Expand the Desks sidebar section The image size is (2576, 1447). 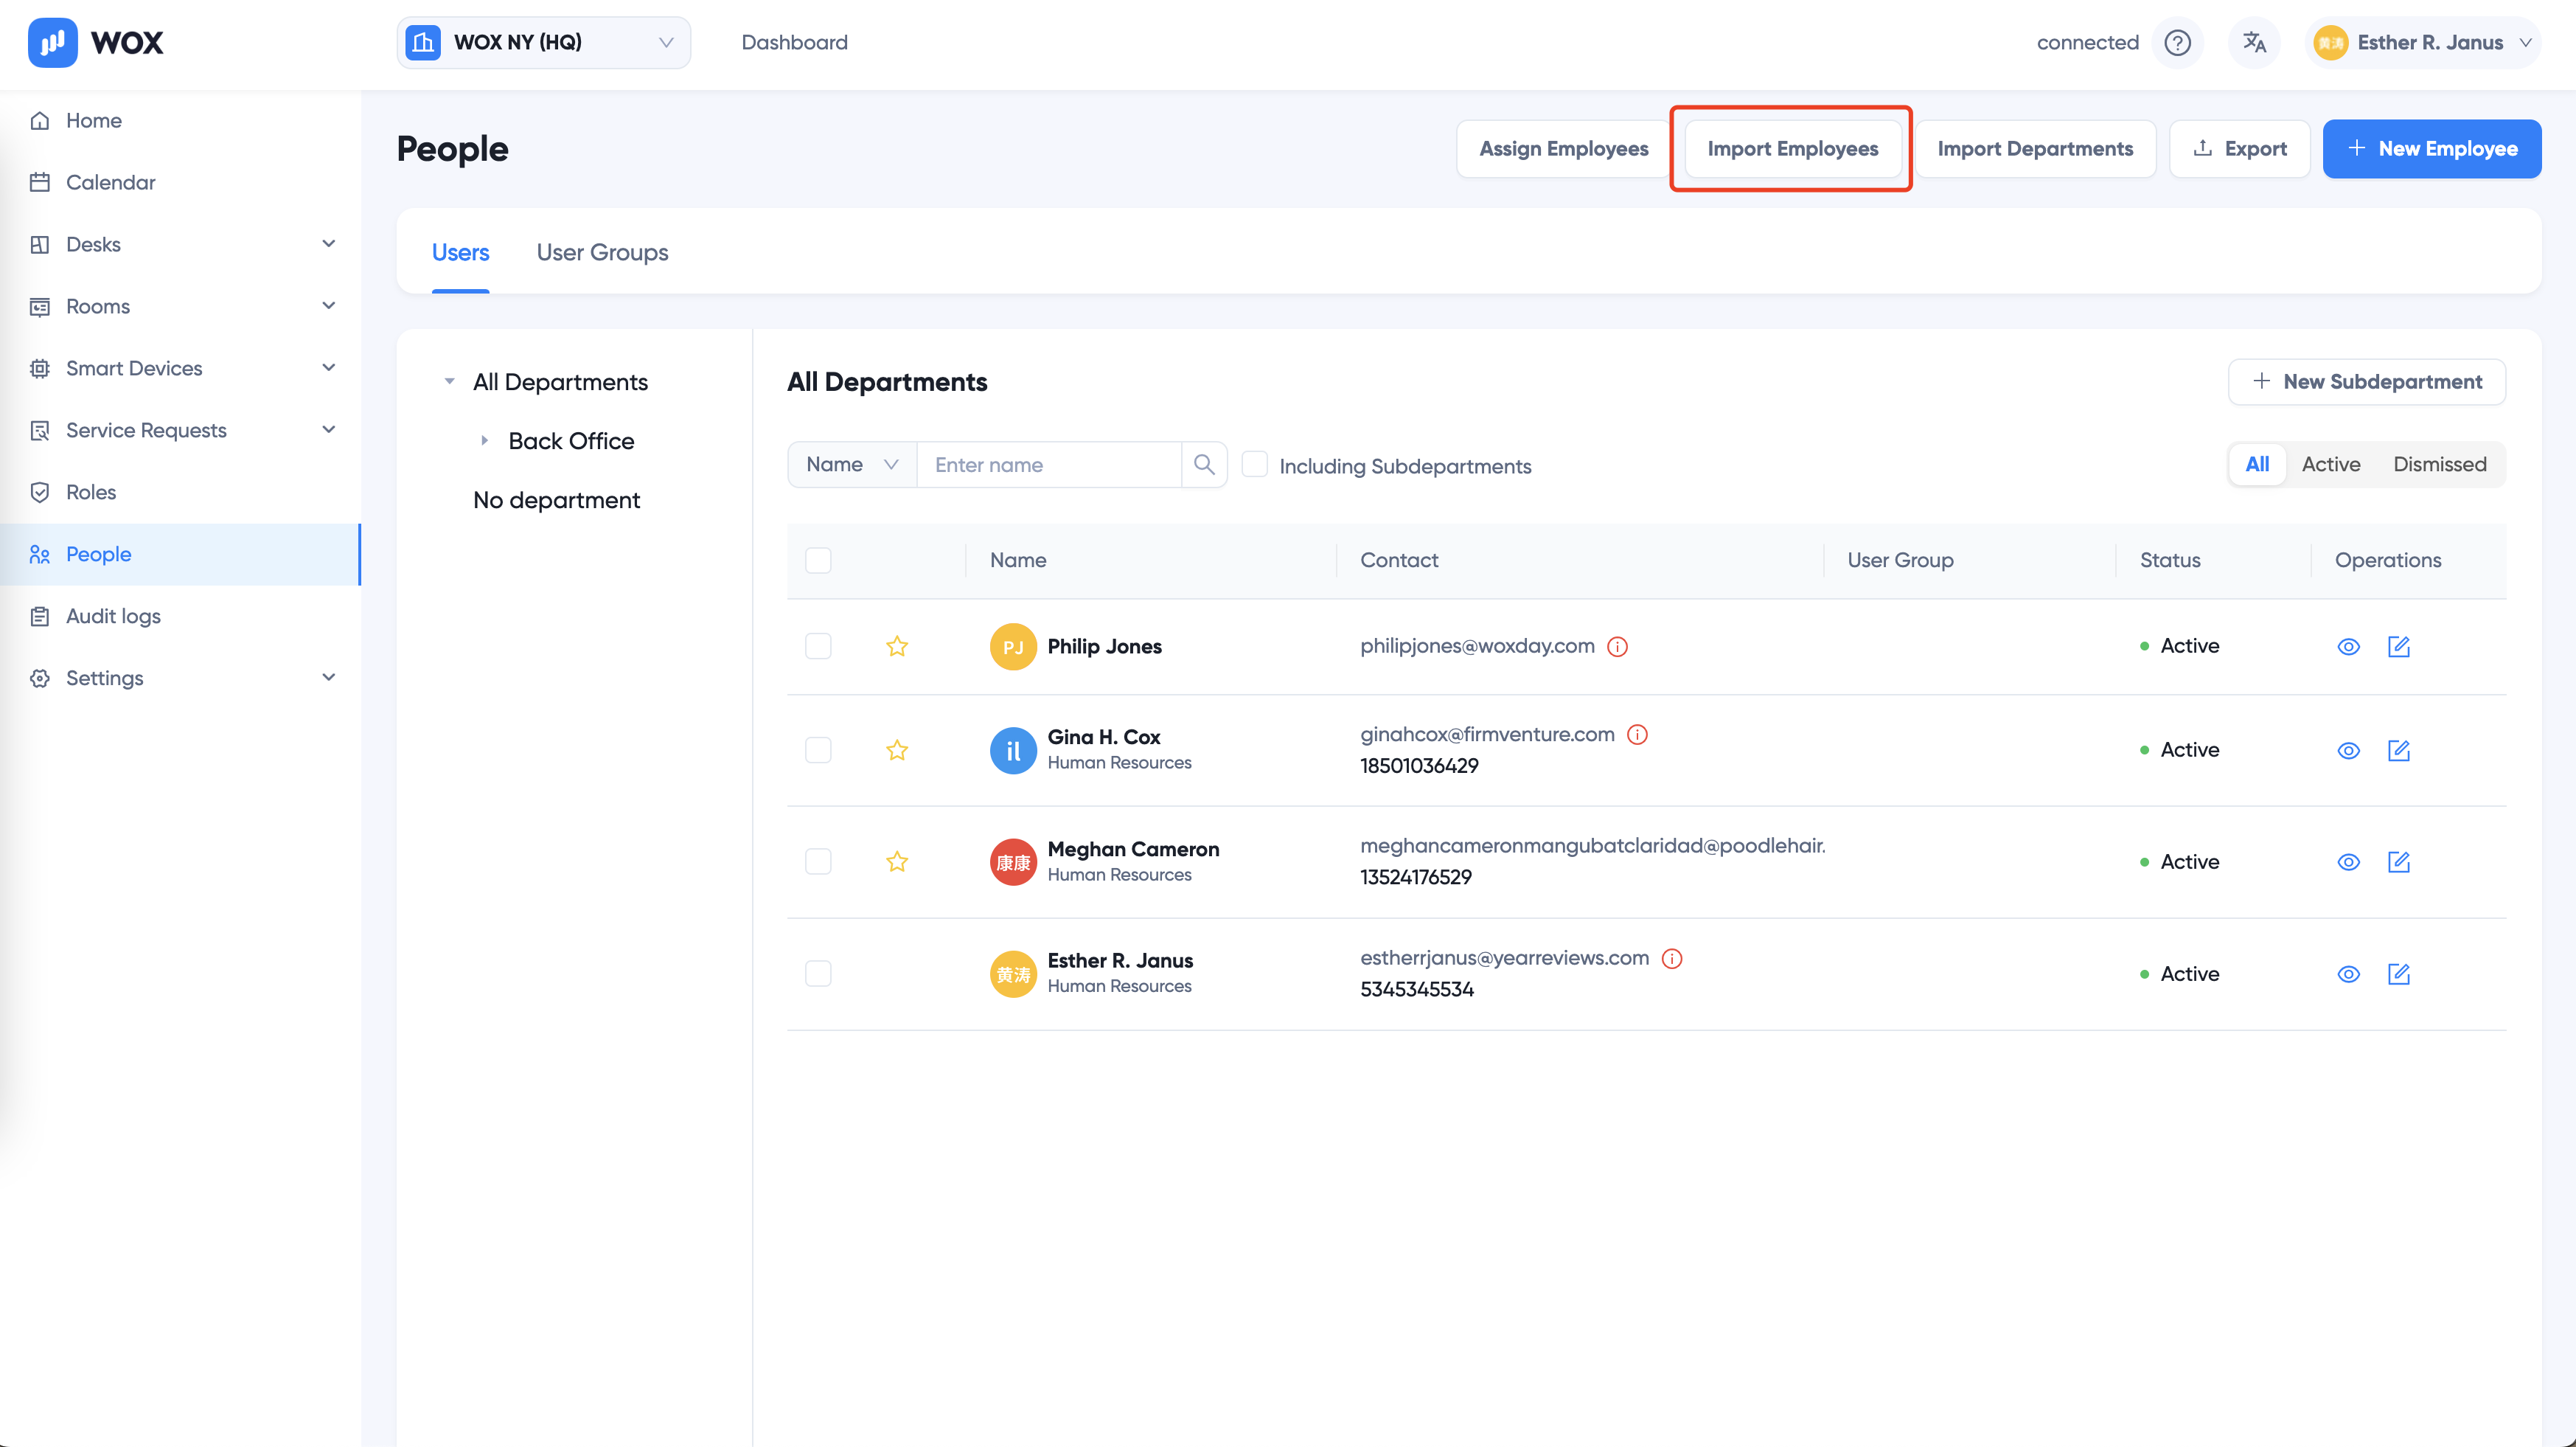328,244
